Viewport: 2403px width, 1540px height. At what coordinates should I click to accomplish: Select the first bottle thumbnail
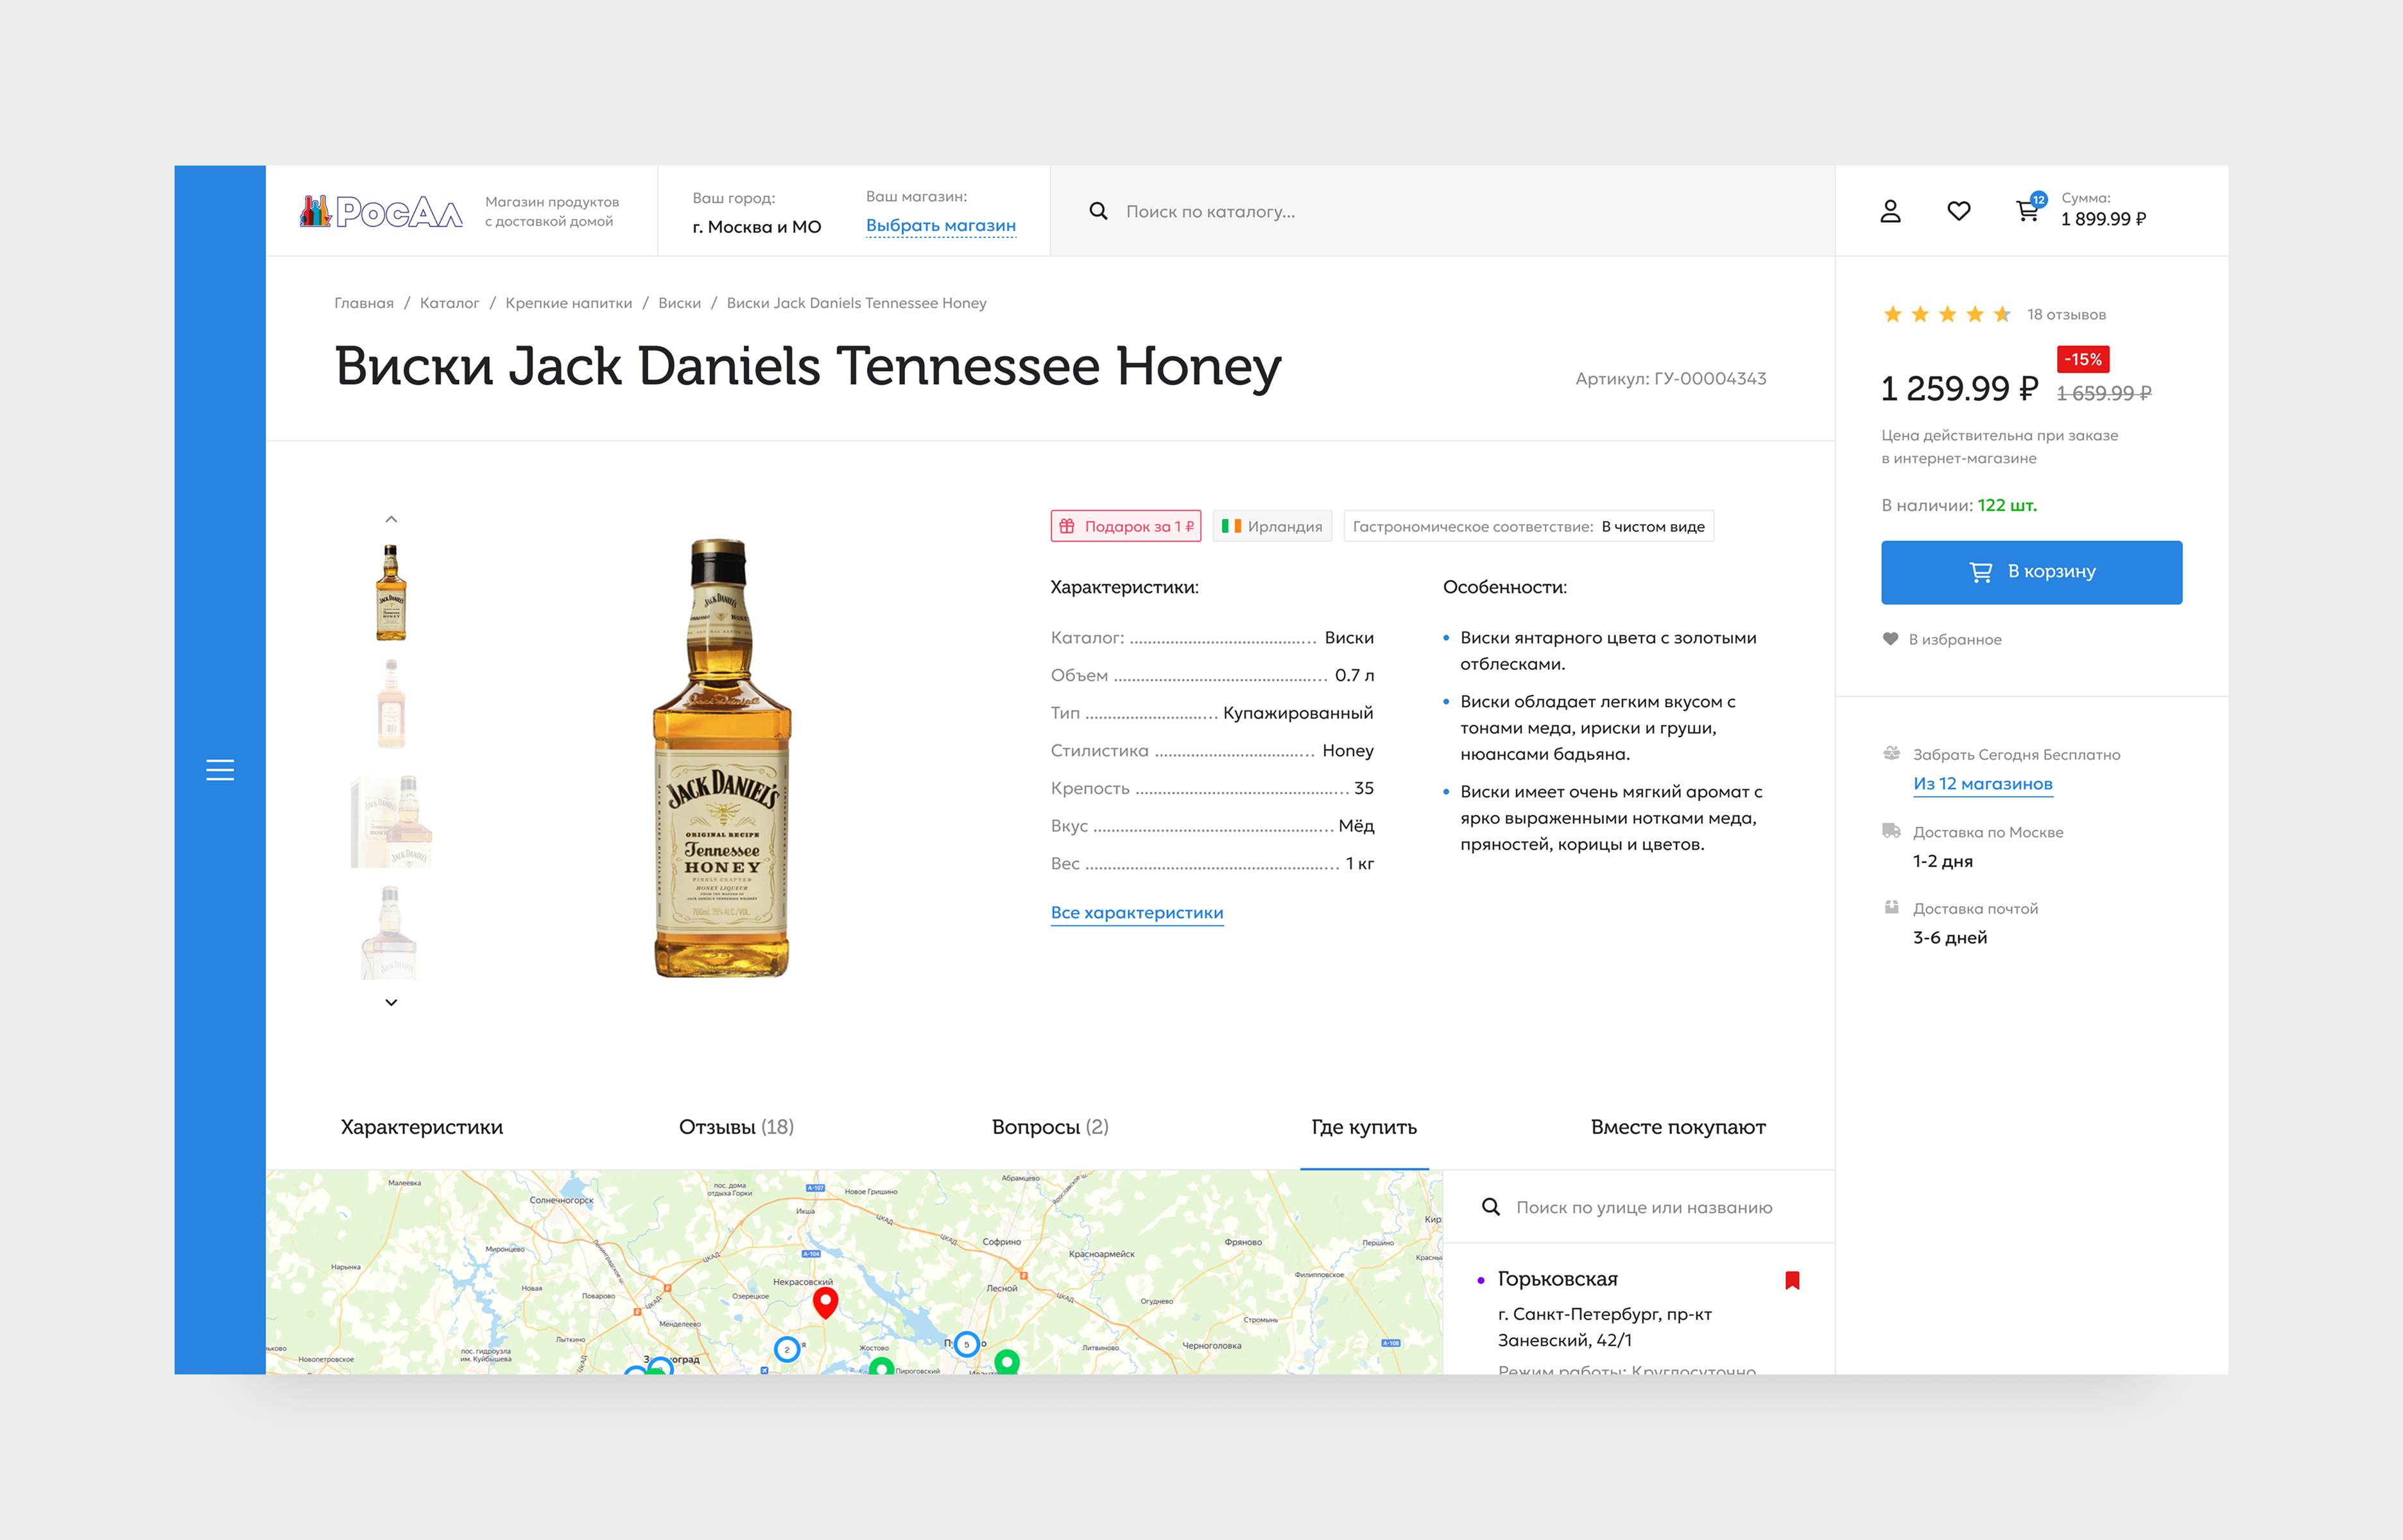pos(391,592)
